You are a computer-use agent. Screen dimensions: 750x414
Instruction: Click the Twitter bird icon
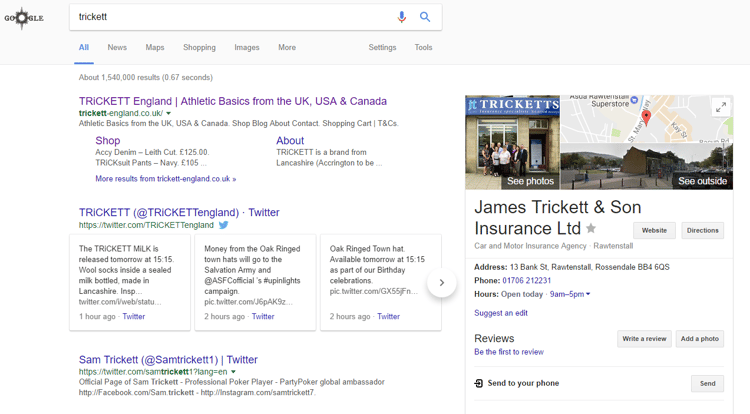point(224,225)
